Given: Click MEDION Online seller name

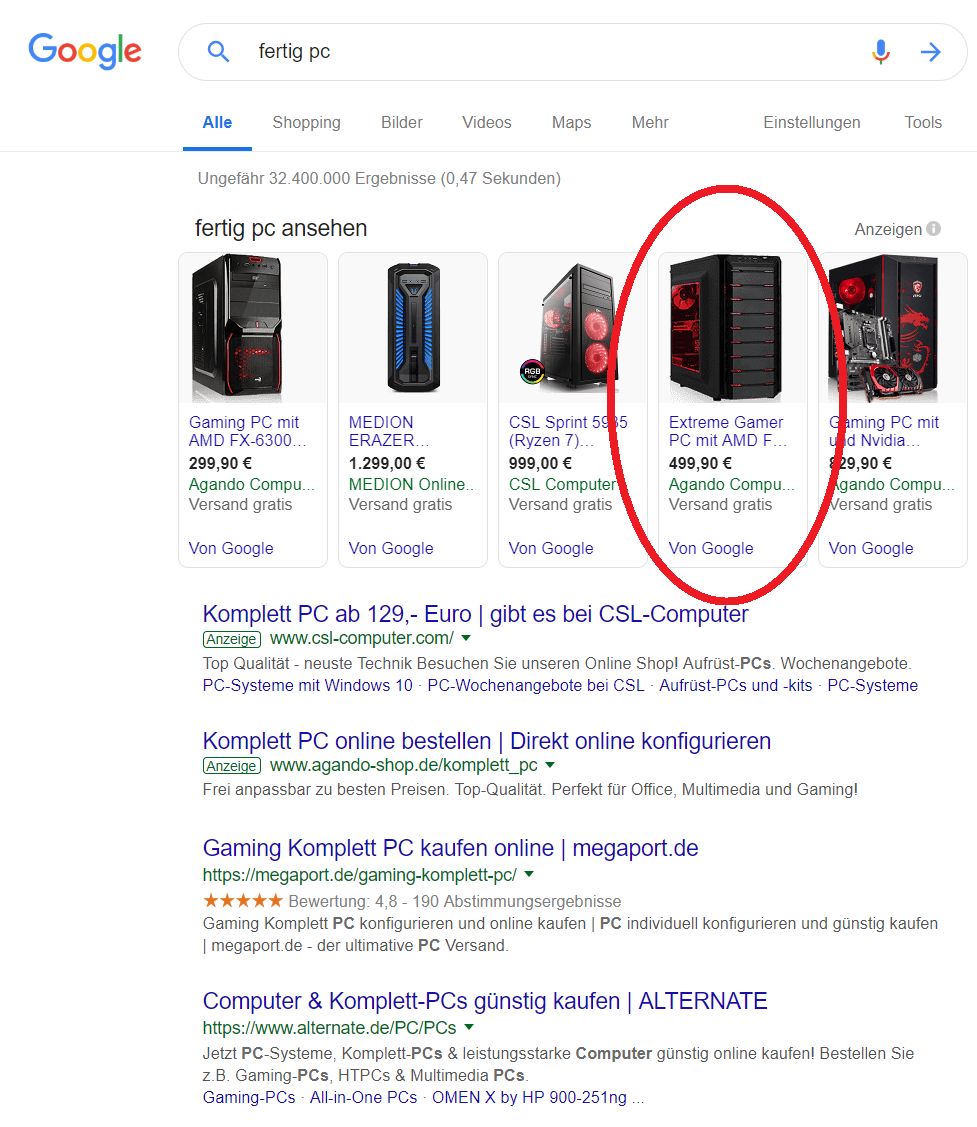Looking at the screenshot, I should coord(412,484).
